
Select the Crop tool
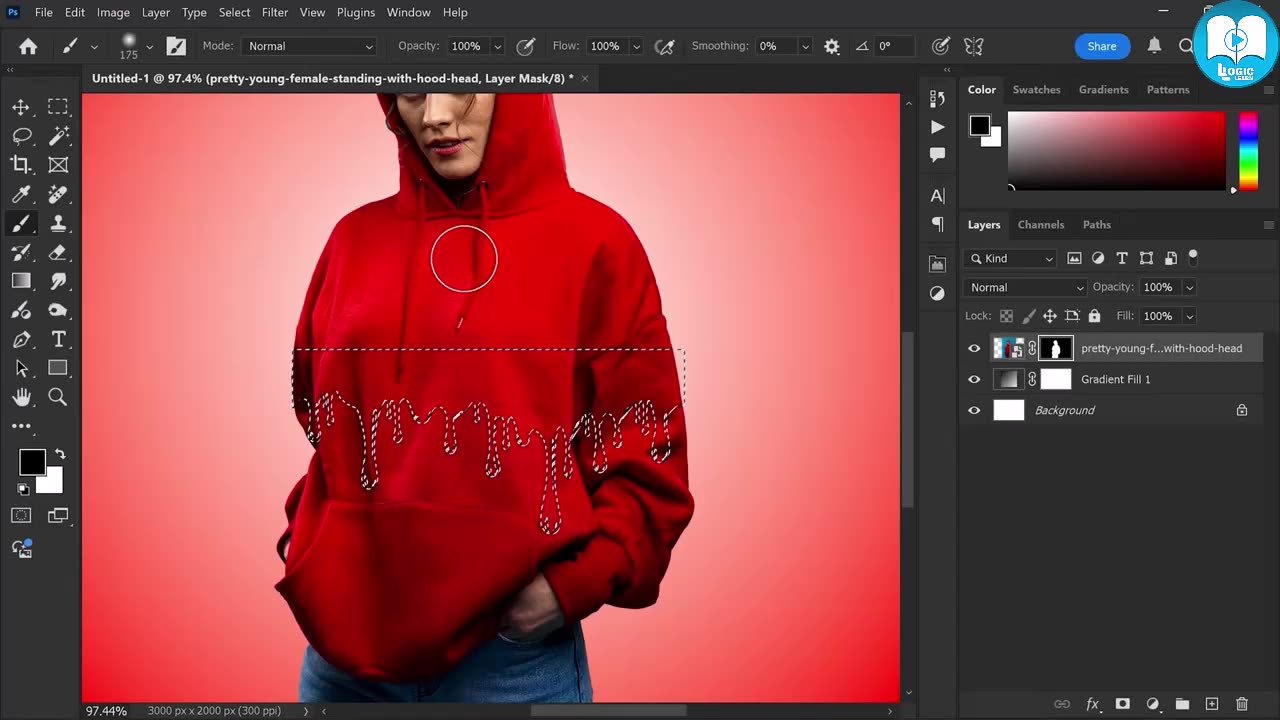tap(21, 165)
